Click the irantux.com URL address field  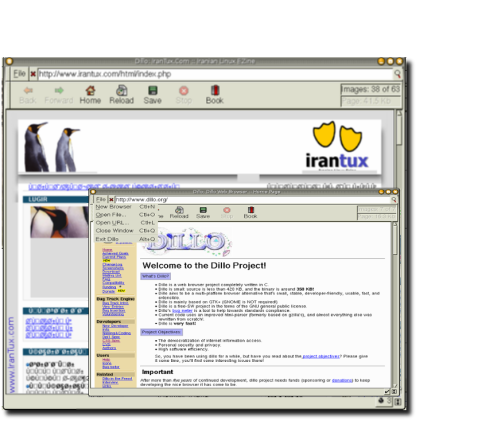pos(215,74)
